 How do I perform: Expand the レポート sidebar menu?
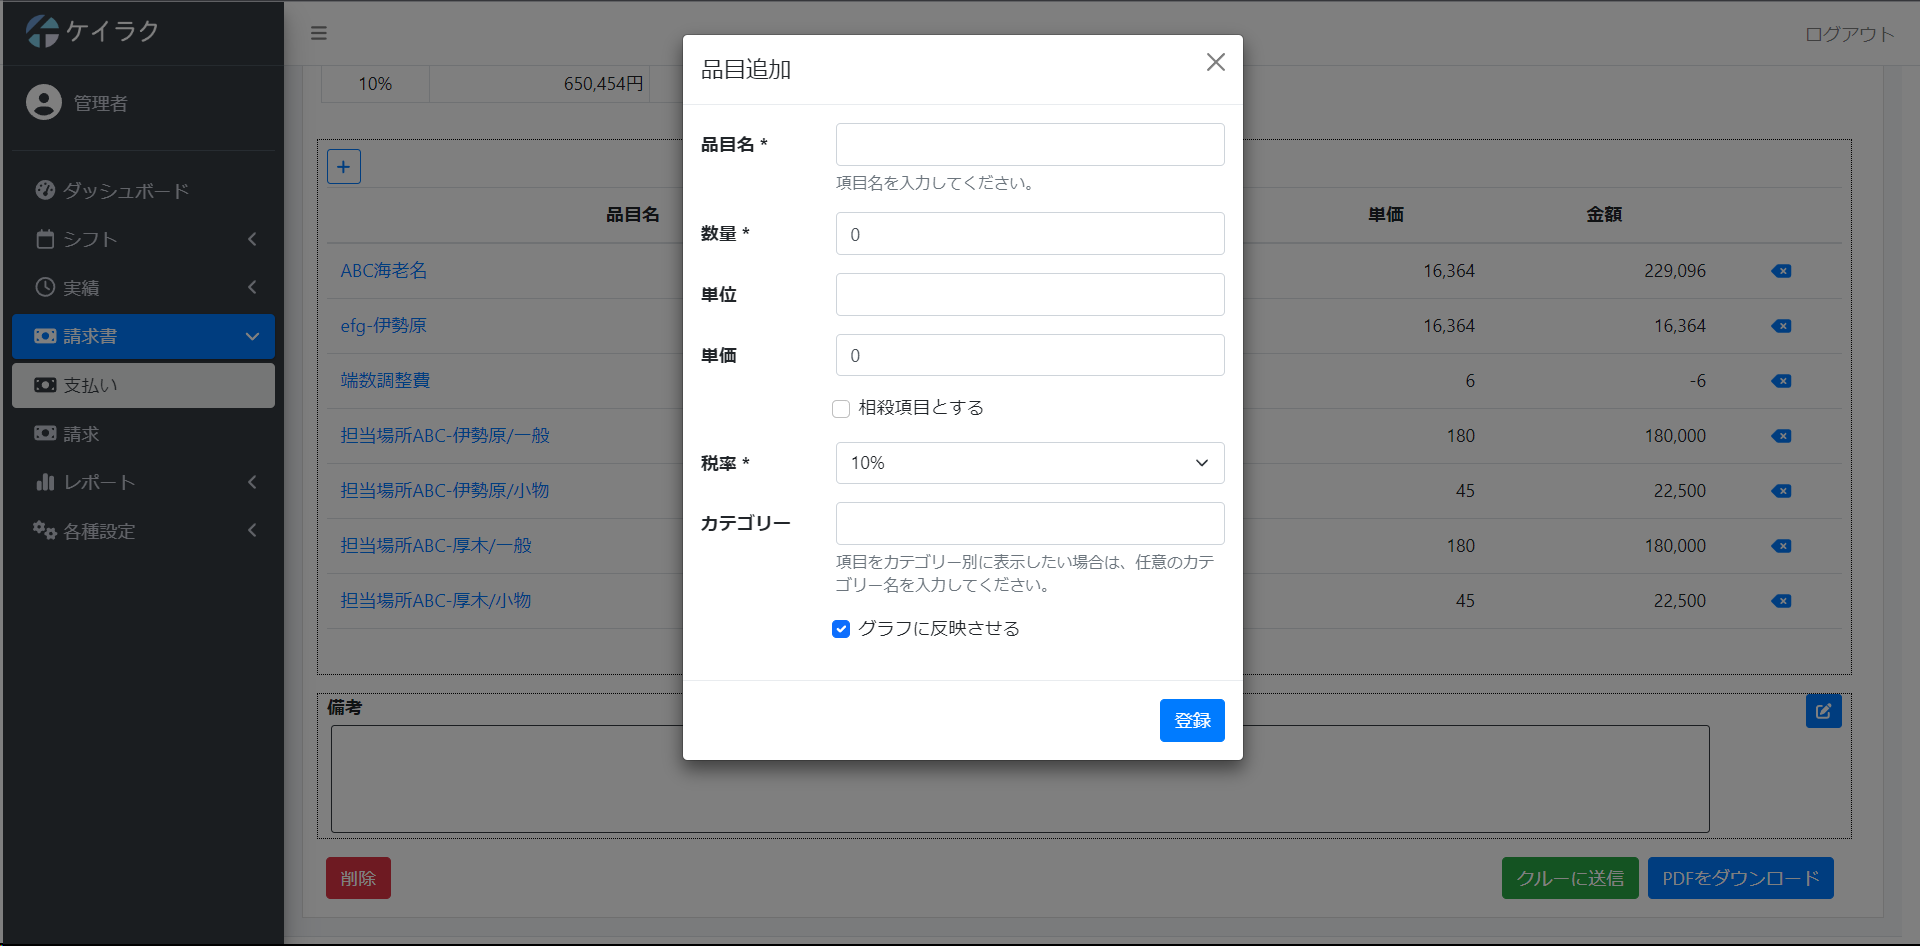[143, 482]
